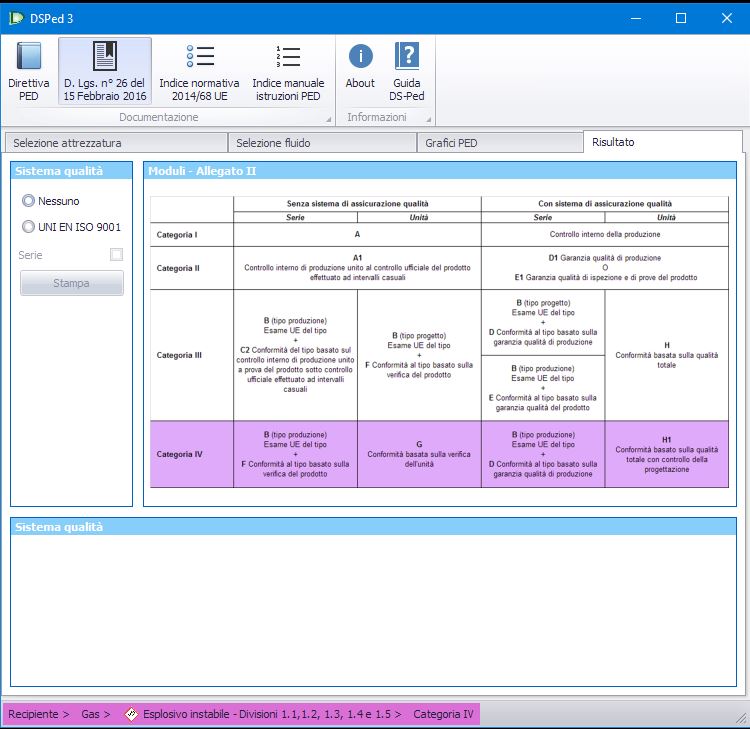The height and width of the screenshot is (729, 750).
Task: Click the DSPed 3 application logo icon
Action: pyautogui.click(x=16, y=18)
